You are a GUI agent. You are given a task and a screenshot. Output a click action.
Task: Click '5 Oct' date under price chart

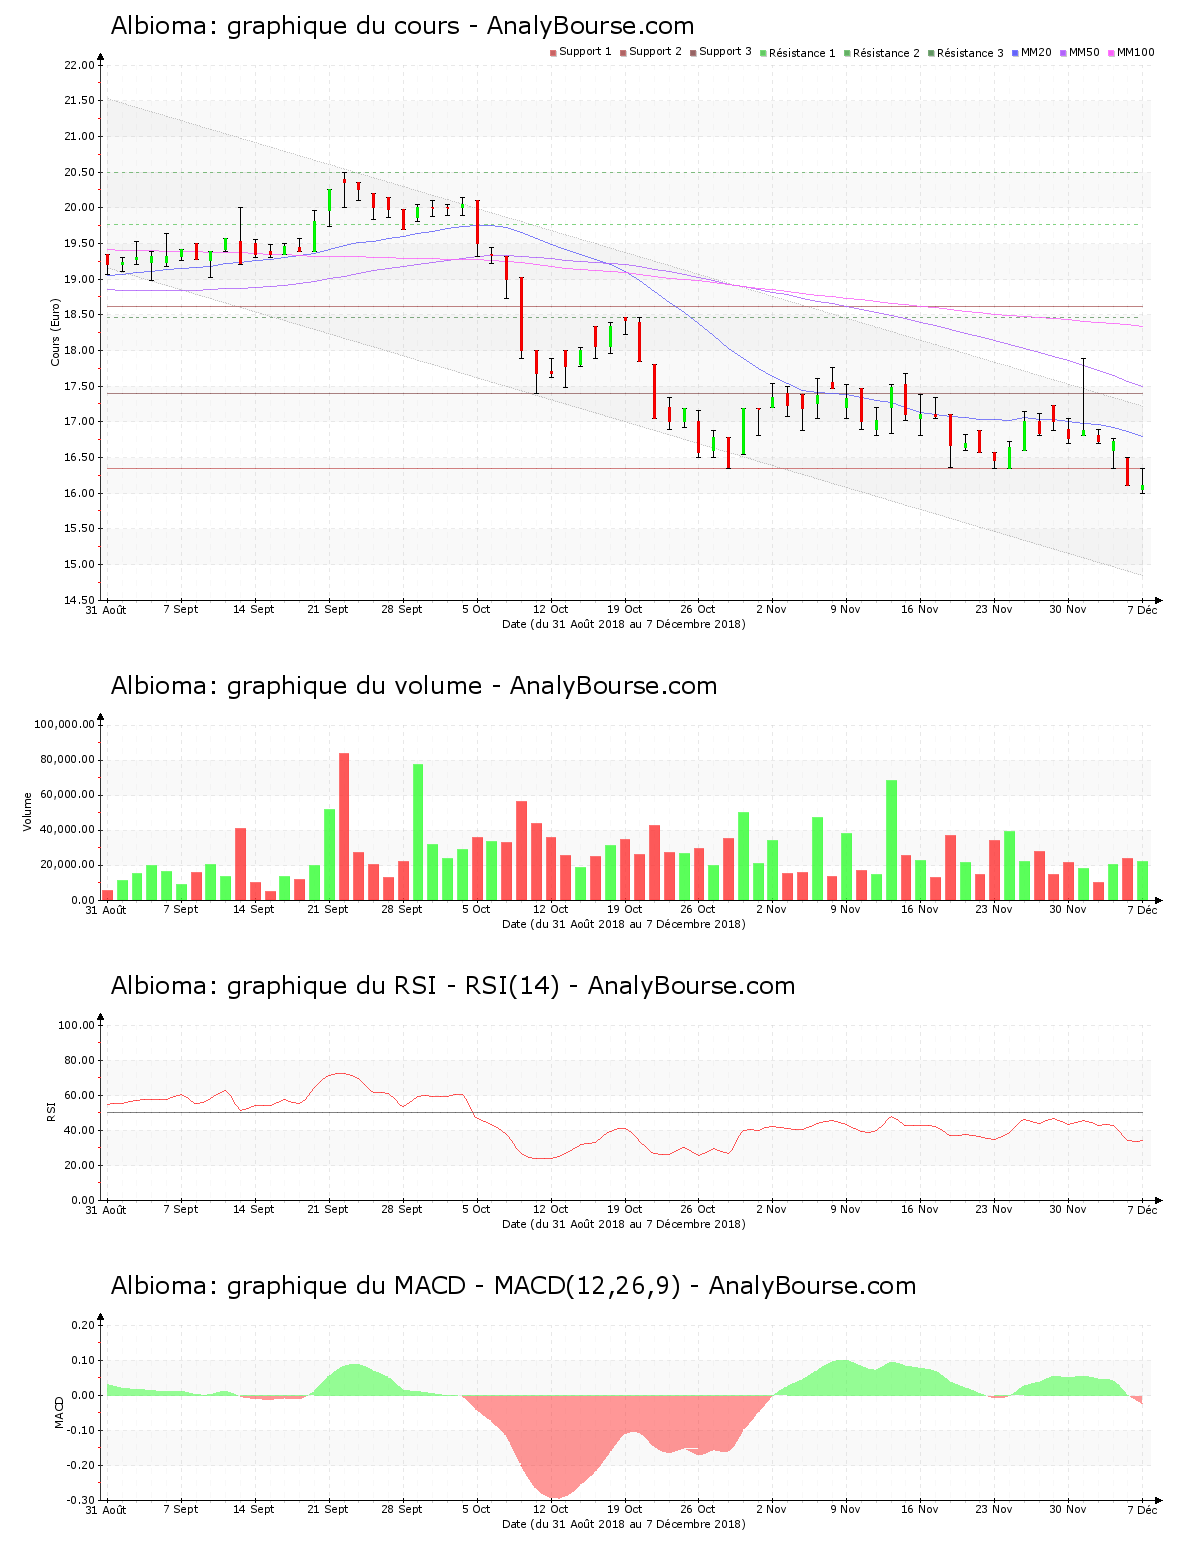tap(476, 609)
